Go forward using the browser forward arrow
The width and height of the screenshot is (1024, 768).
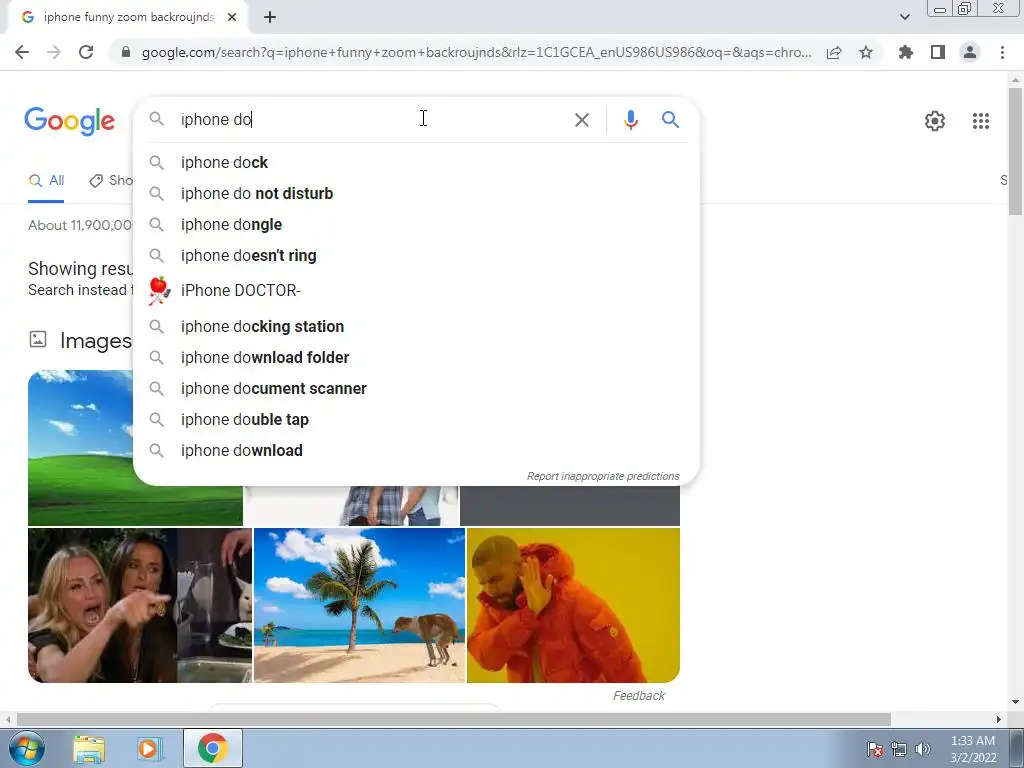click(54, 52)
